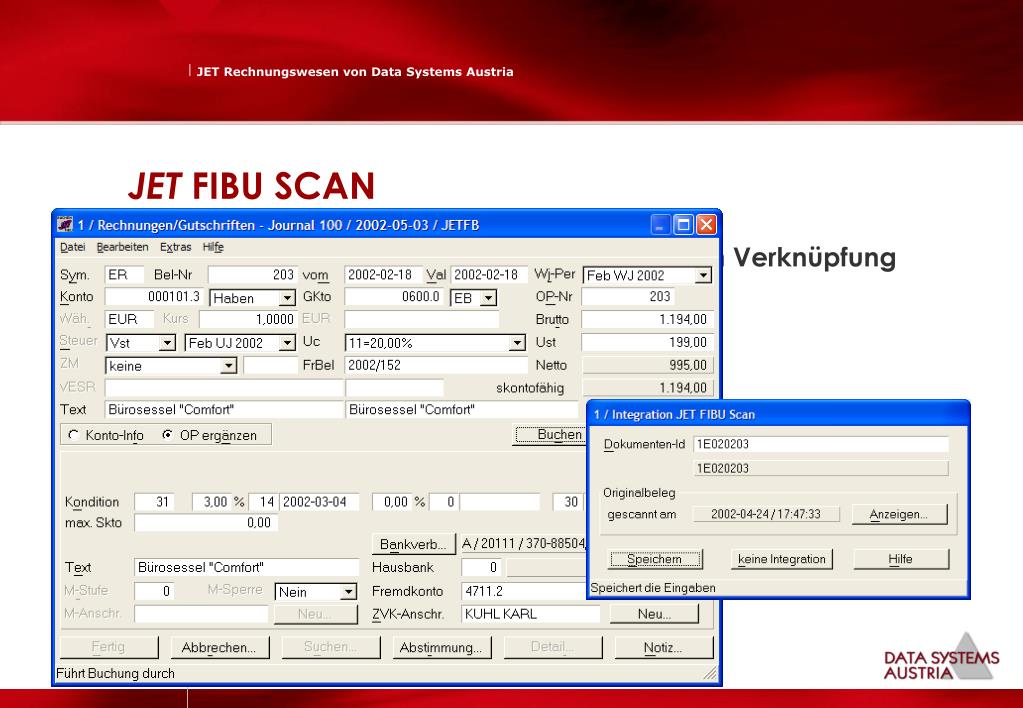Screen dimensions: 1023x708
Task: Click Anzeigen... to view scanned document
Action: pos(898,514)
